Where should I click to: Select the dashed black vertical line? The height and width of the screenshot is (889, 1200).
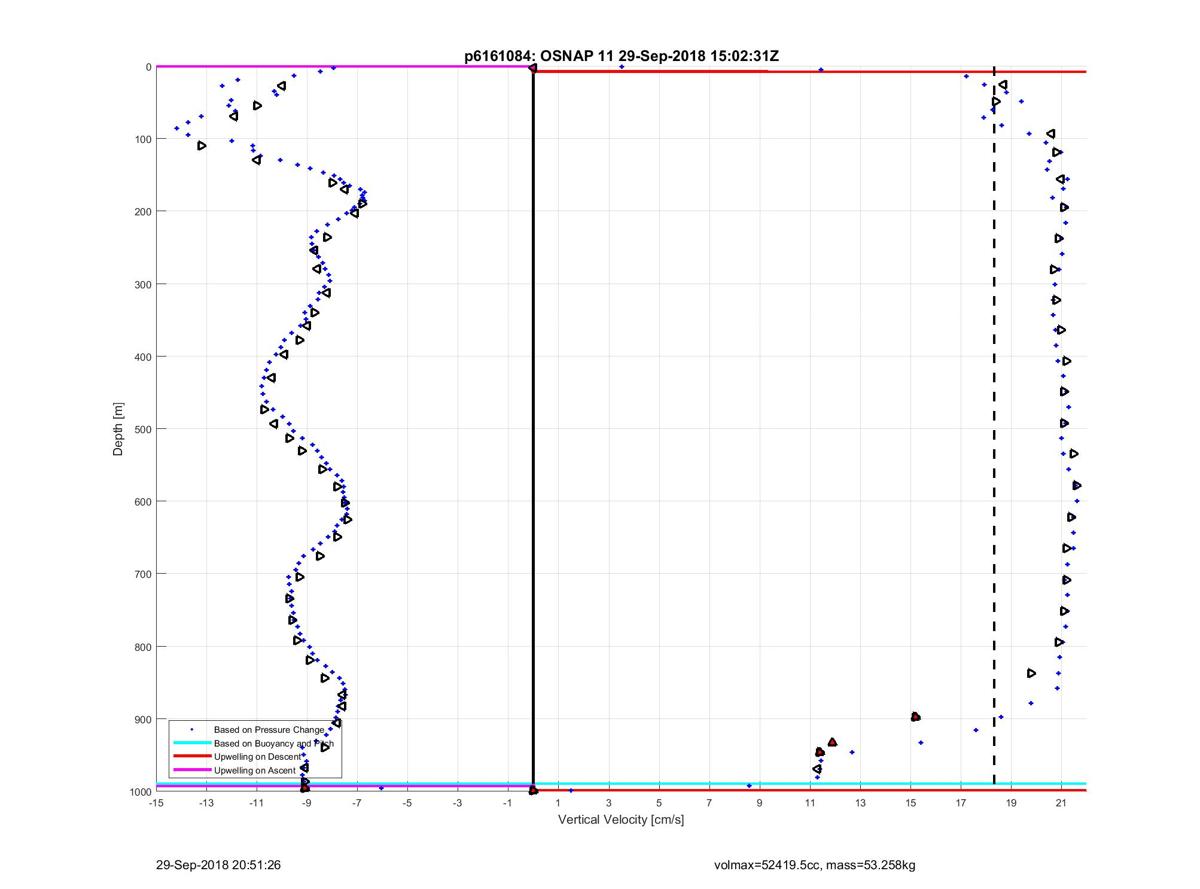coord(994,425)
